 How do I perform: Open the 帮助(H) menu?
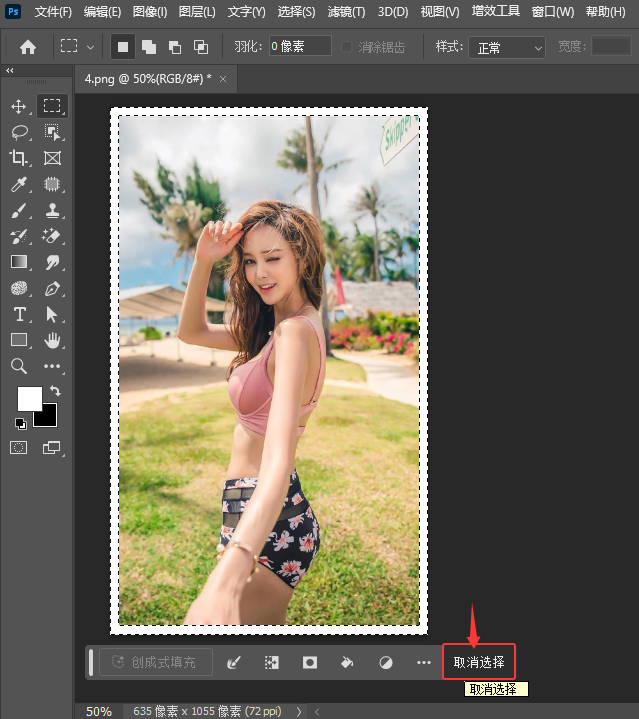coord(606,11)
